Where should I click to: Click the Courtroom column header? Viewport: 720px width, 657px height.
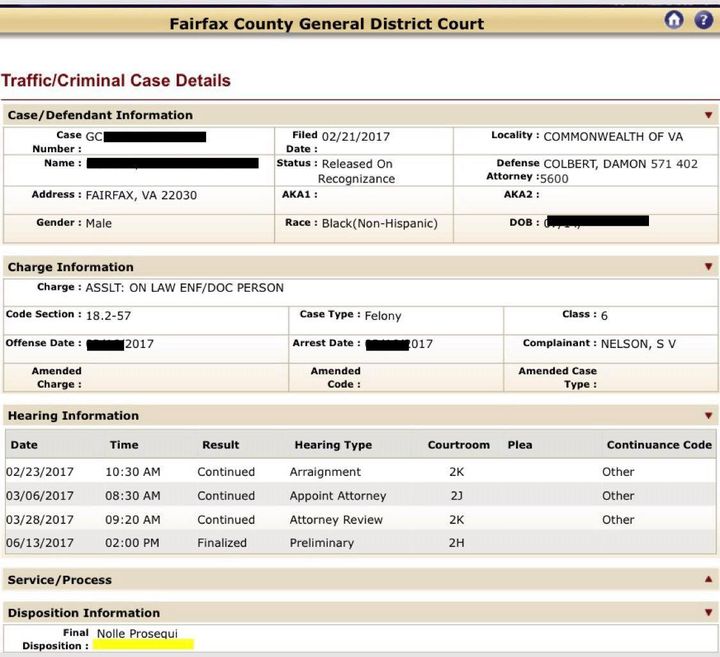point(458,445)
